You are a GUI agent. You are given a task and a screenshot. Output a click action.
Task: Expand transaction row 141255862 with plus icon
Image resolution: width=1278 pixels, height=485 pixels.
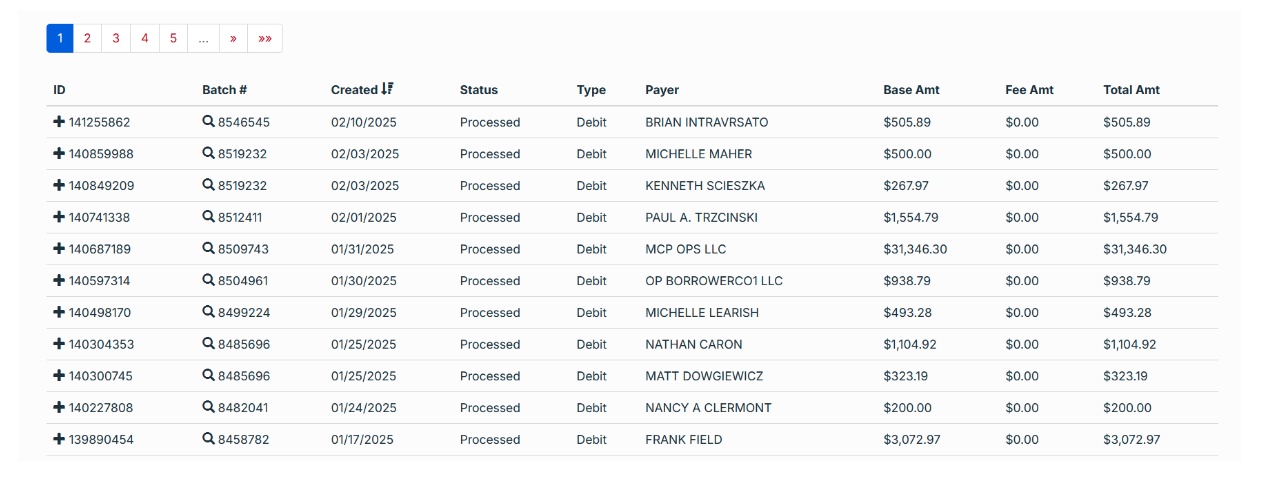pyautogui.click(x=59, y=122)
